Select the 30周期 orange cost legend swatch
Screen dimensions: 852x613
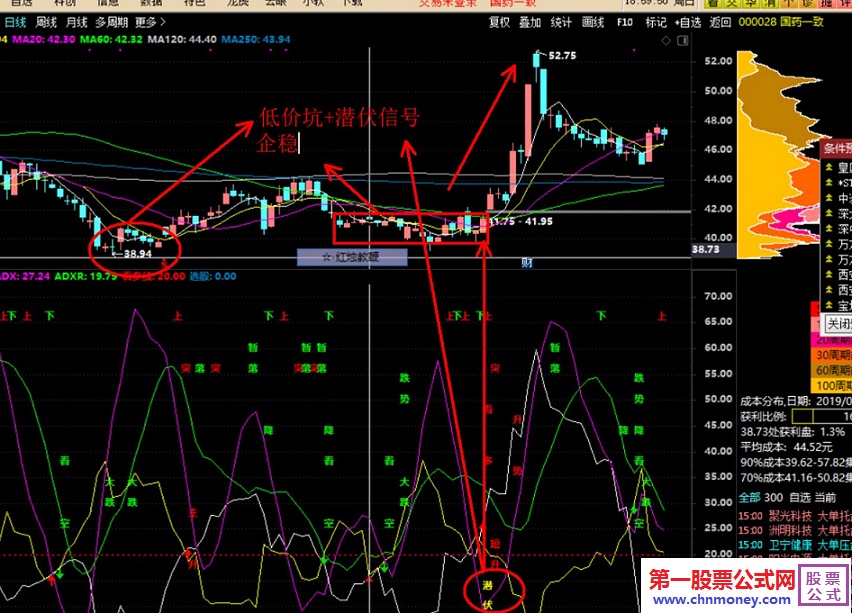[831, 355]
